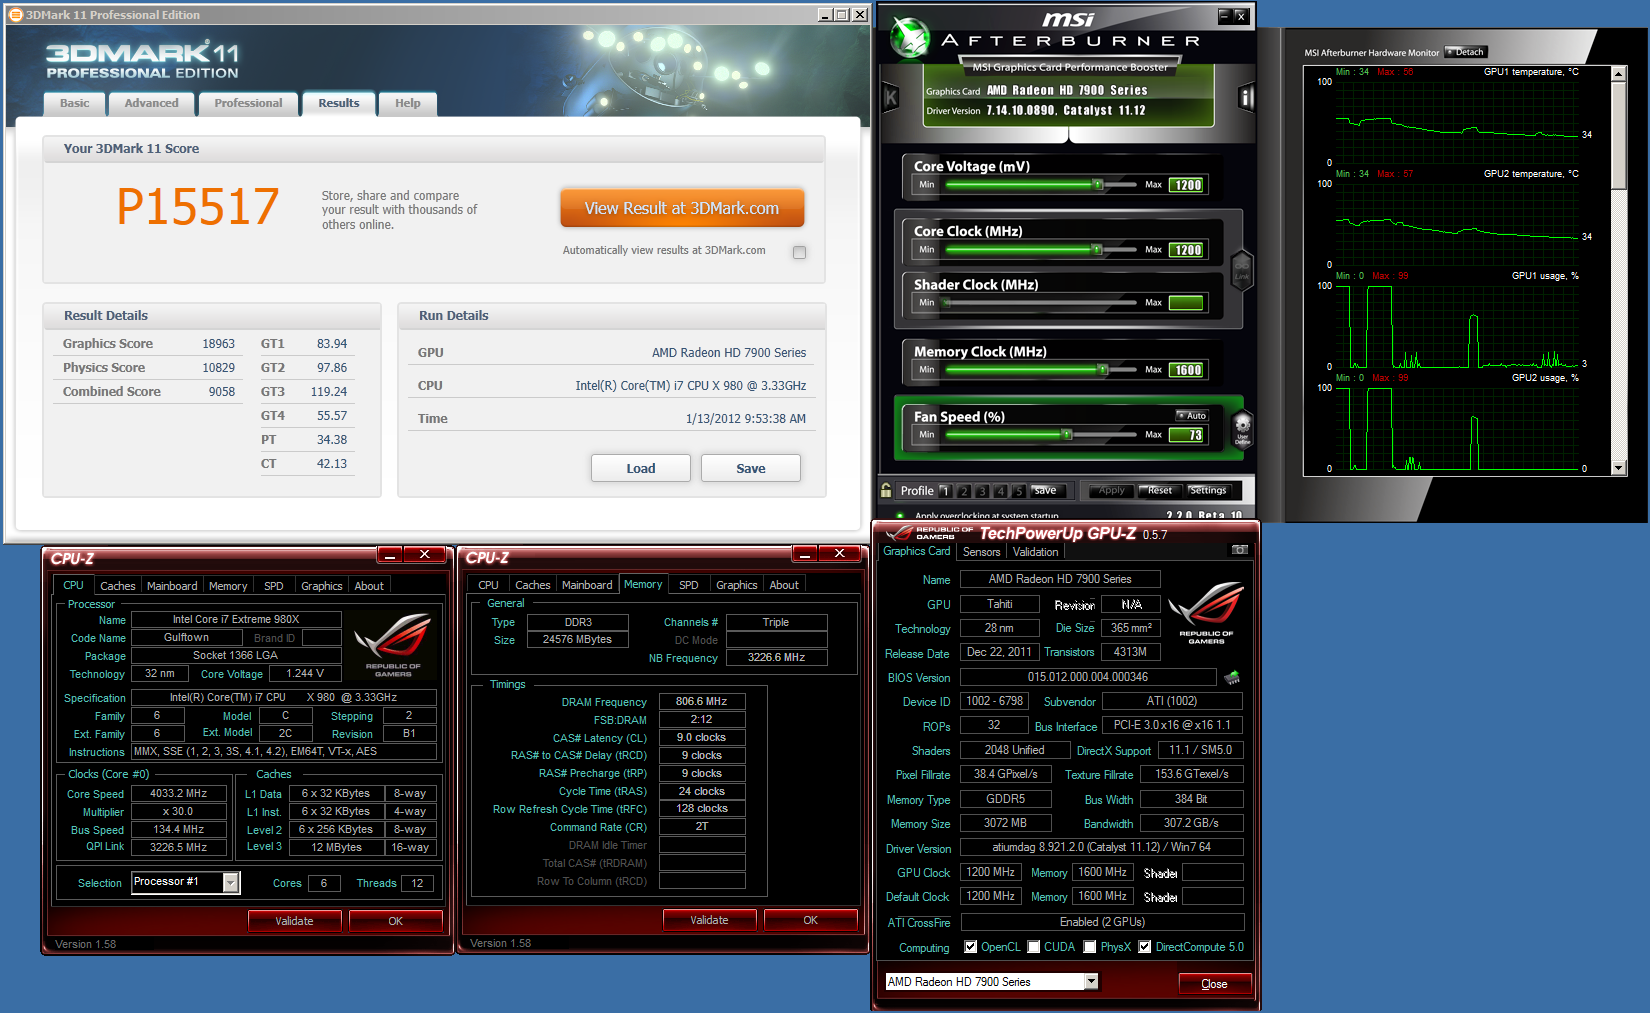Toggle the DirectCompute 5.0 checkbox
1650x1013 pixels.
point(1145,947)
